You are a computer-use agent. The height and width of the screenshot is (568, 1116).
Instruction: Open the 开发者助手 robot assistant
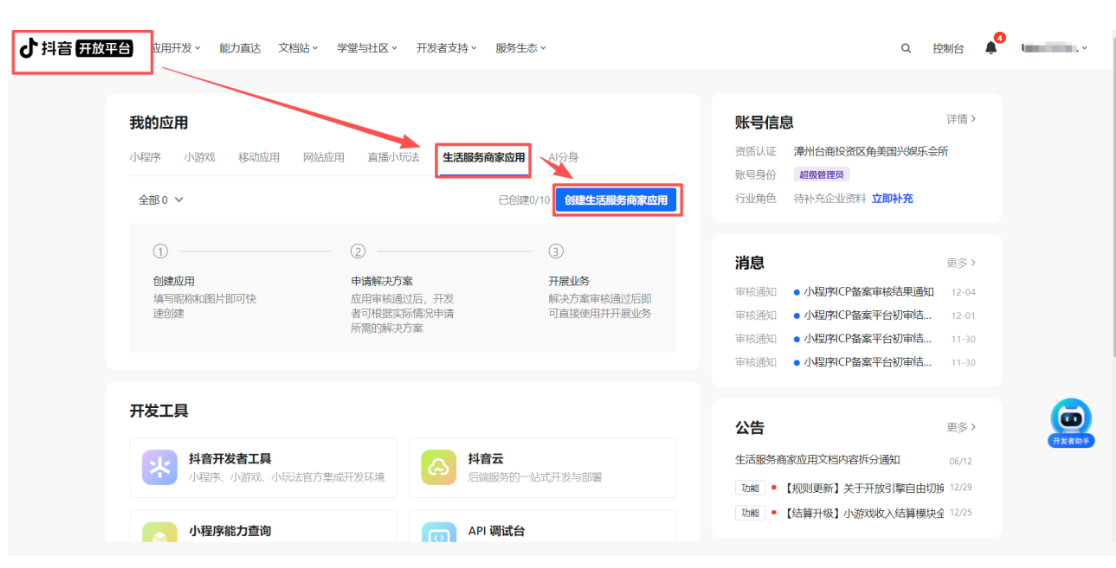[1071, 423]
